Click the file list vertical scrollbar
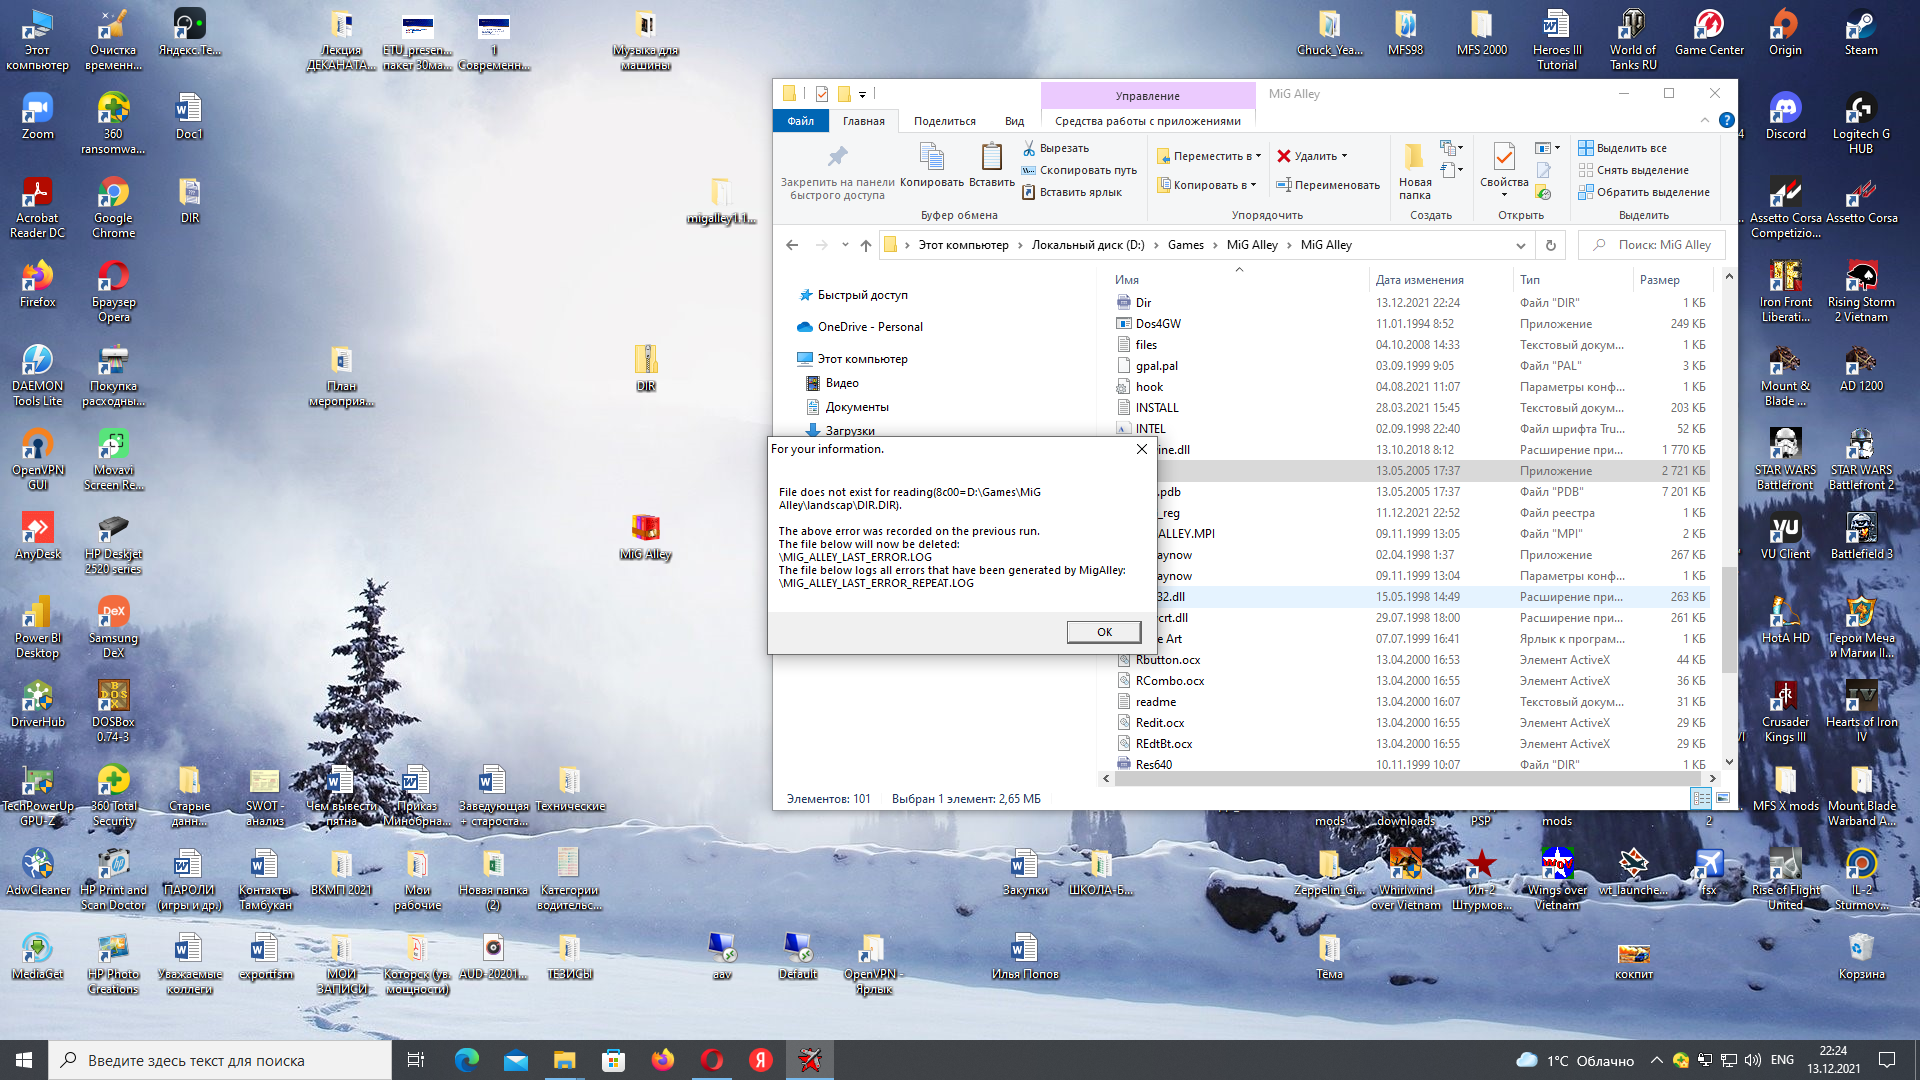Image resolution: width=1920 pixels, height=1080 pixels. 1729,620
